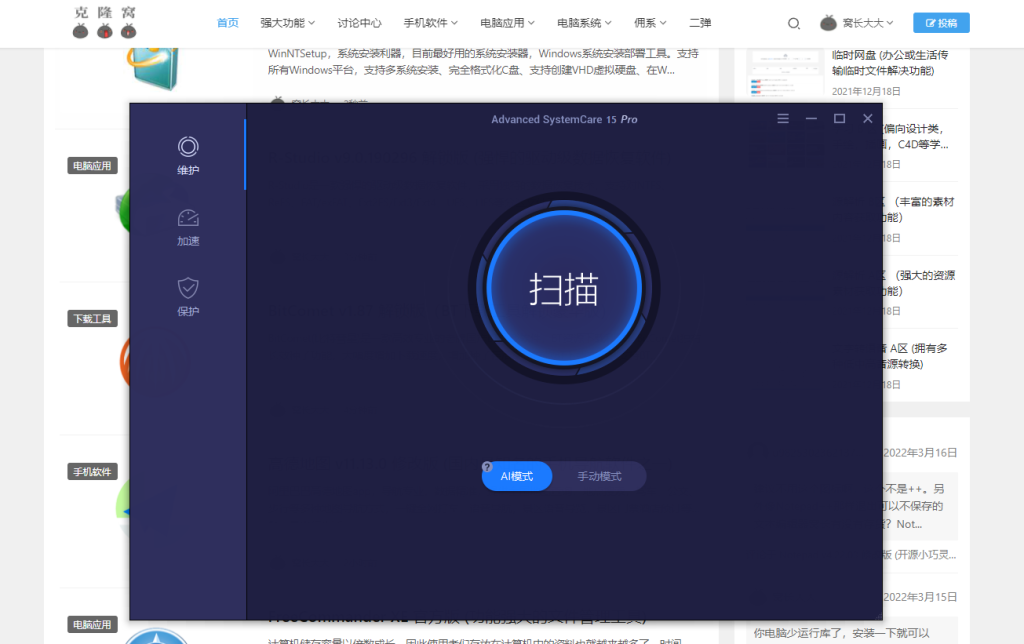Open the 保护 shield section in sidebar
This screenshot has width=1024, height=644.
[x=188, y=297]
